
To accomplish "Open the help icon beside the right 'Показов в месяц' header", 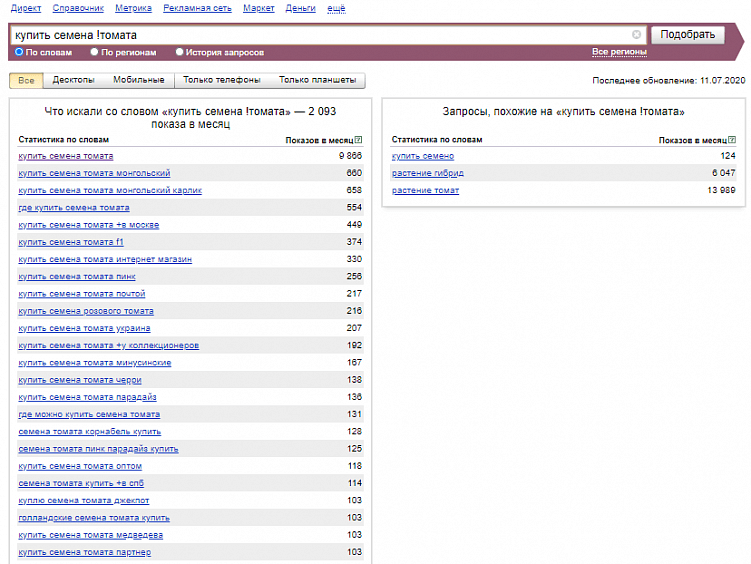I will tap(732, 140).
